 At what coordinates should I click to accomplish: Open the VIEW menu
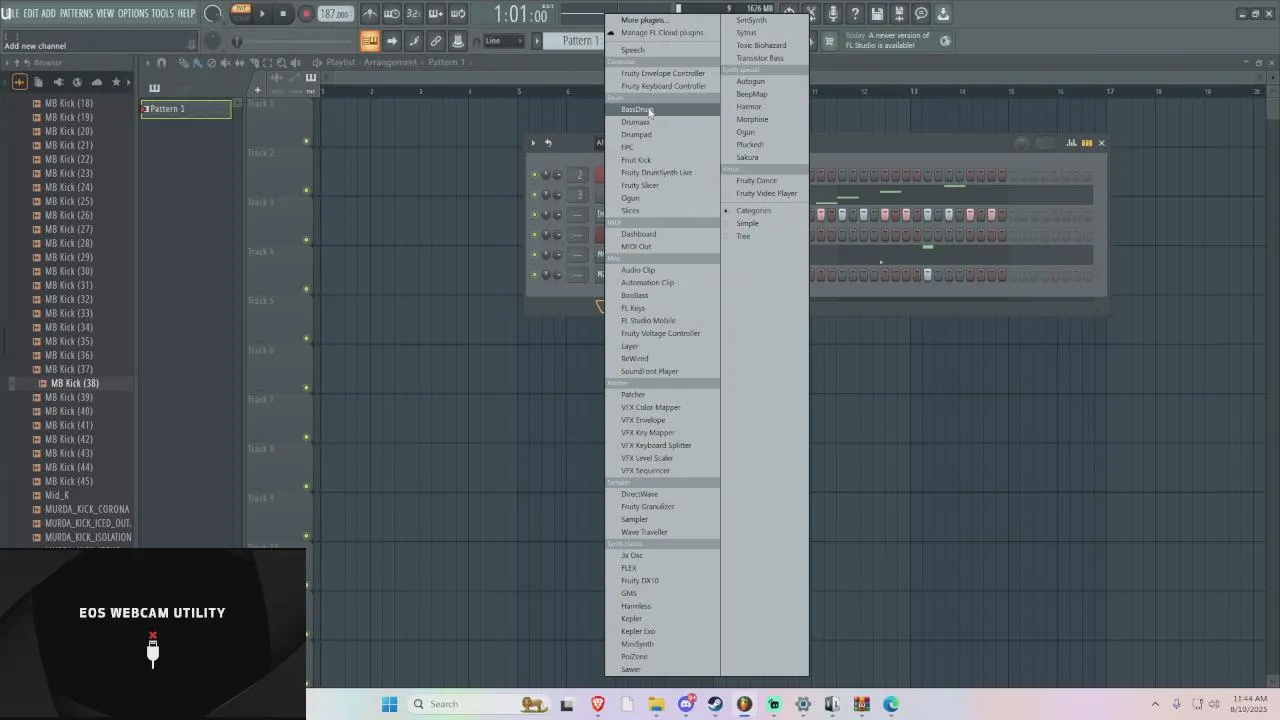tap(105, 13)
